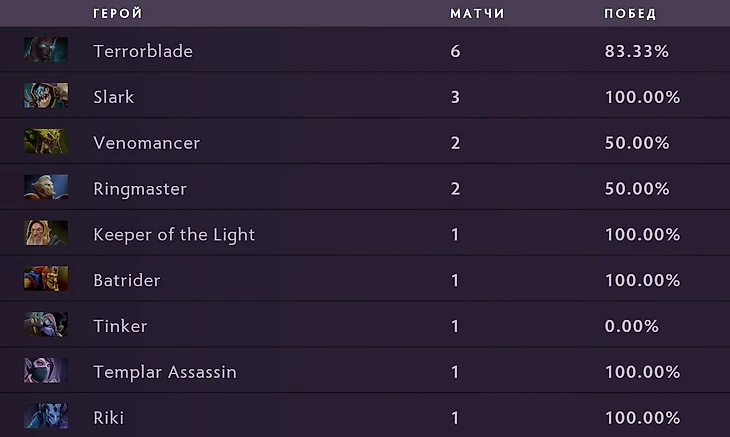The height and width of the screenshot is (437, 730).
Task: Select the Tinker hero portrait icon
Action: click(46, 326)
